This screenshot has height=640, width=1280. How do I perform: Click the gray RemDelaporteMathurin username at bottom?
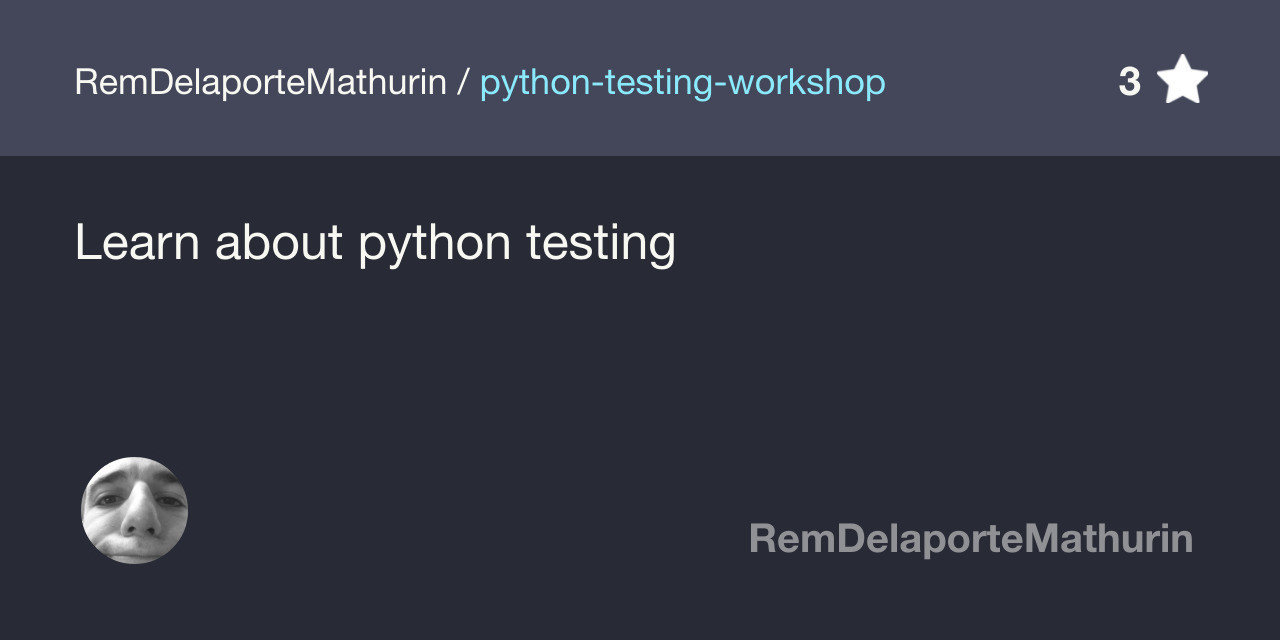pyautogui.click(x=971, y=539)
